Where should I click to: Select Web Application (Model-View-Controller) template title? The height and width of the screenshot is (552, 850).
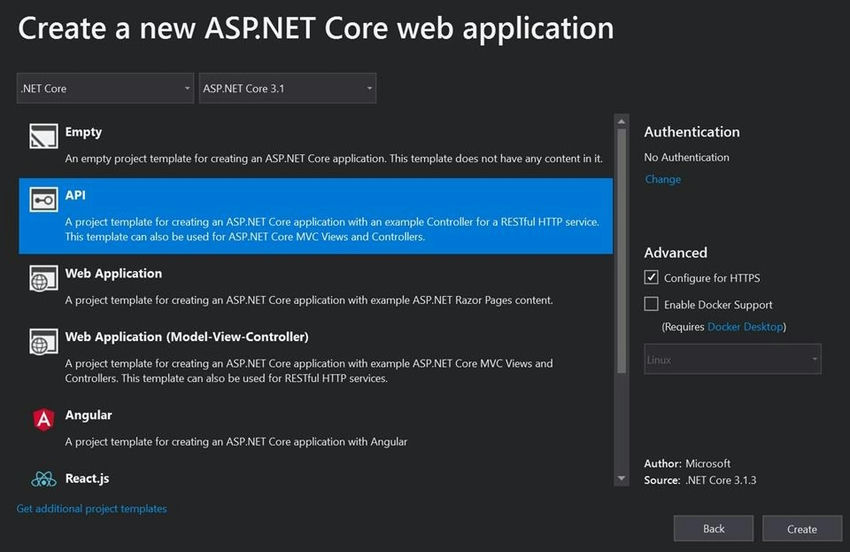[x=186, y=337]
